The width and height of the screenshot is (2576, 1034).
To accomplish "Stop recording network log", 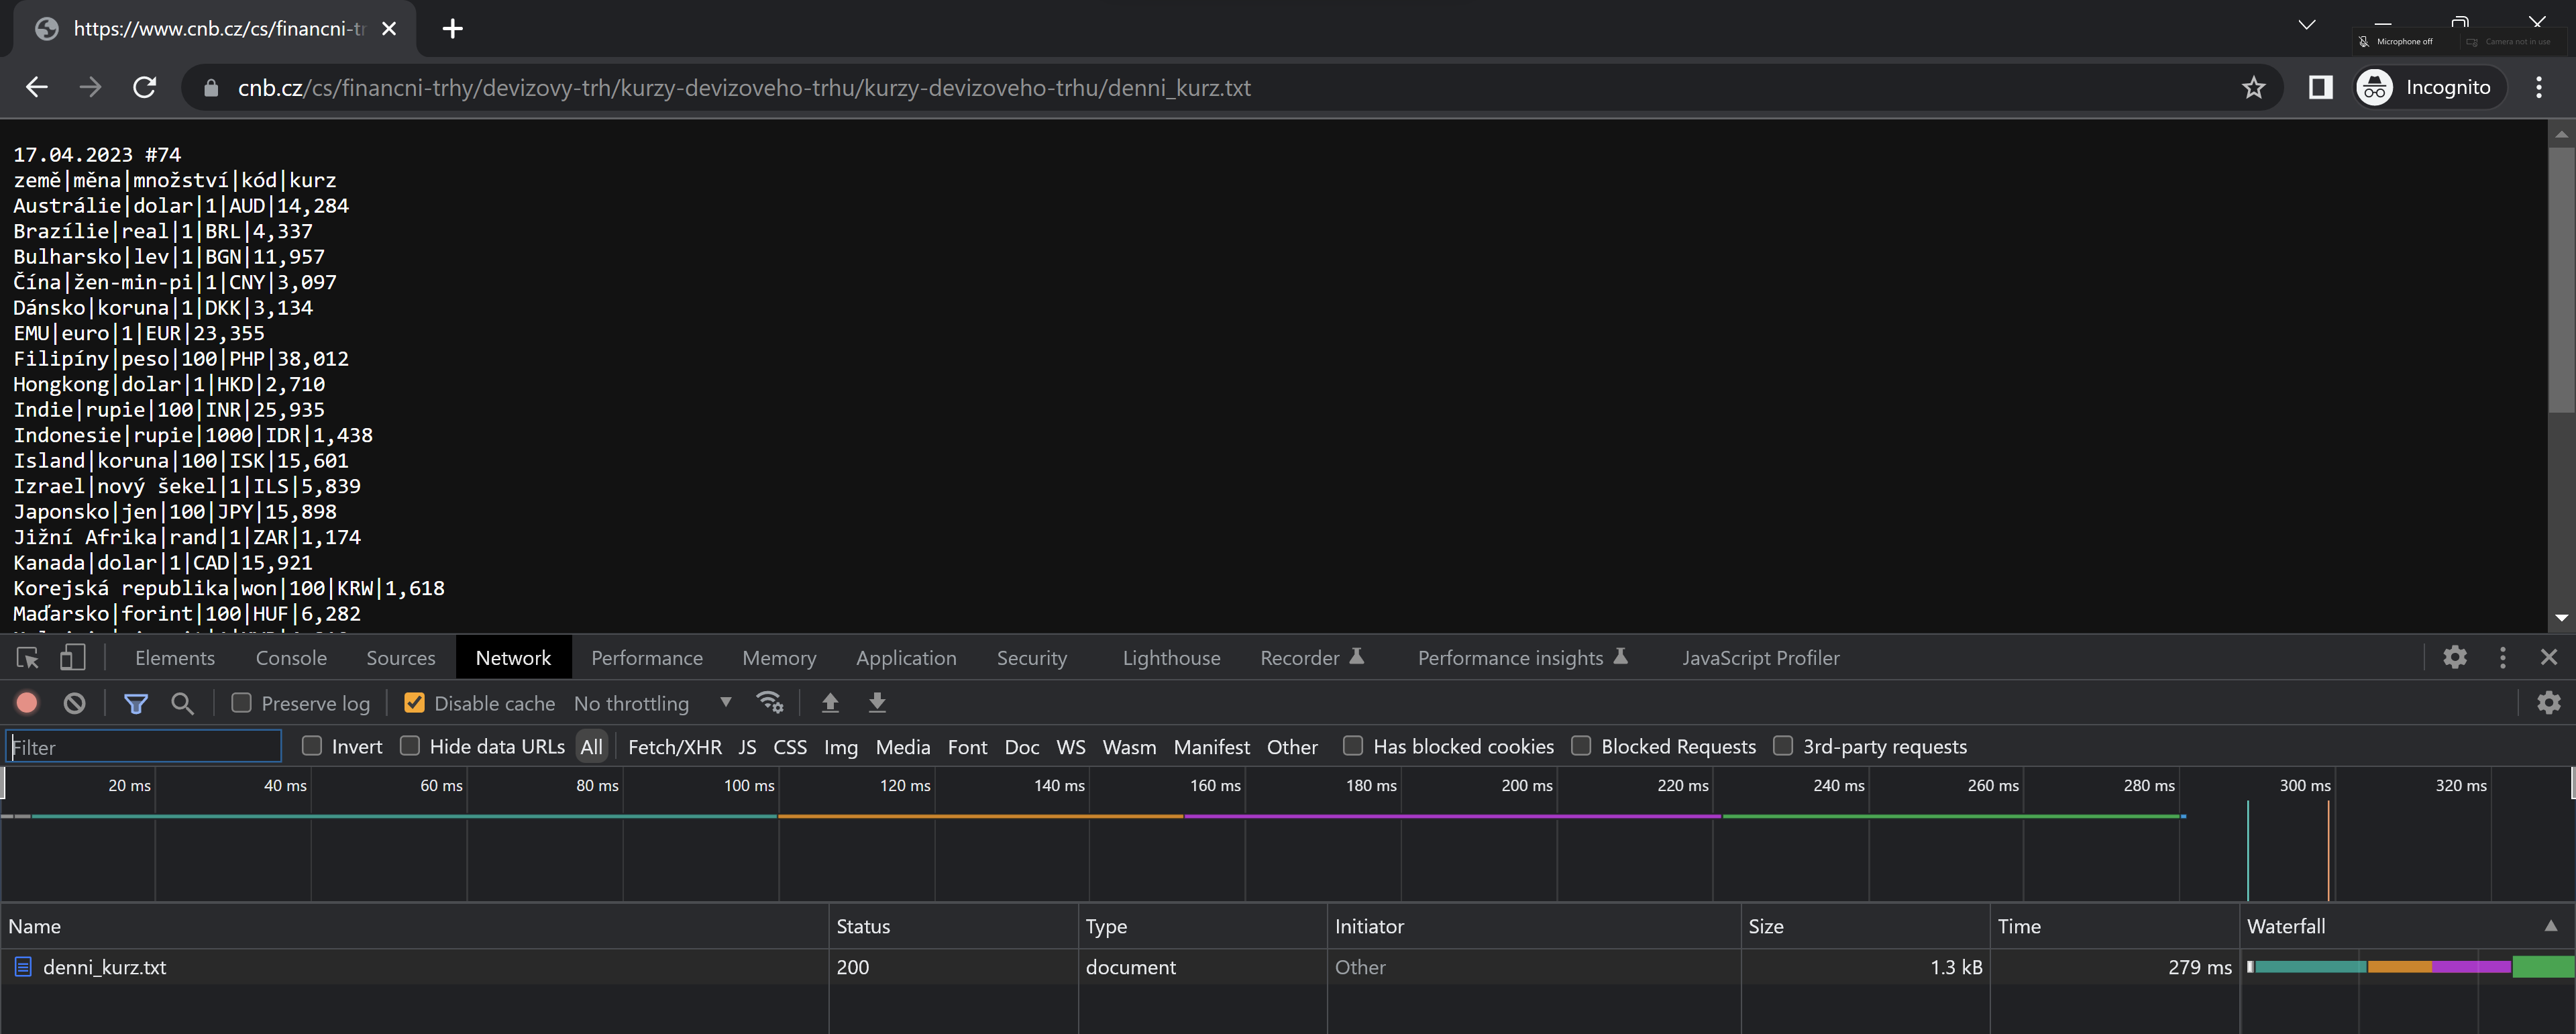I will tap(26, 702).
